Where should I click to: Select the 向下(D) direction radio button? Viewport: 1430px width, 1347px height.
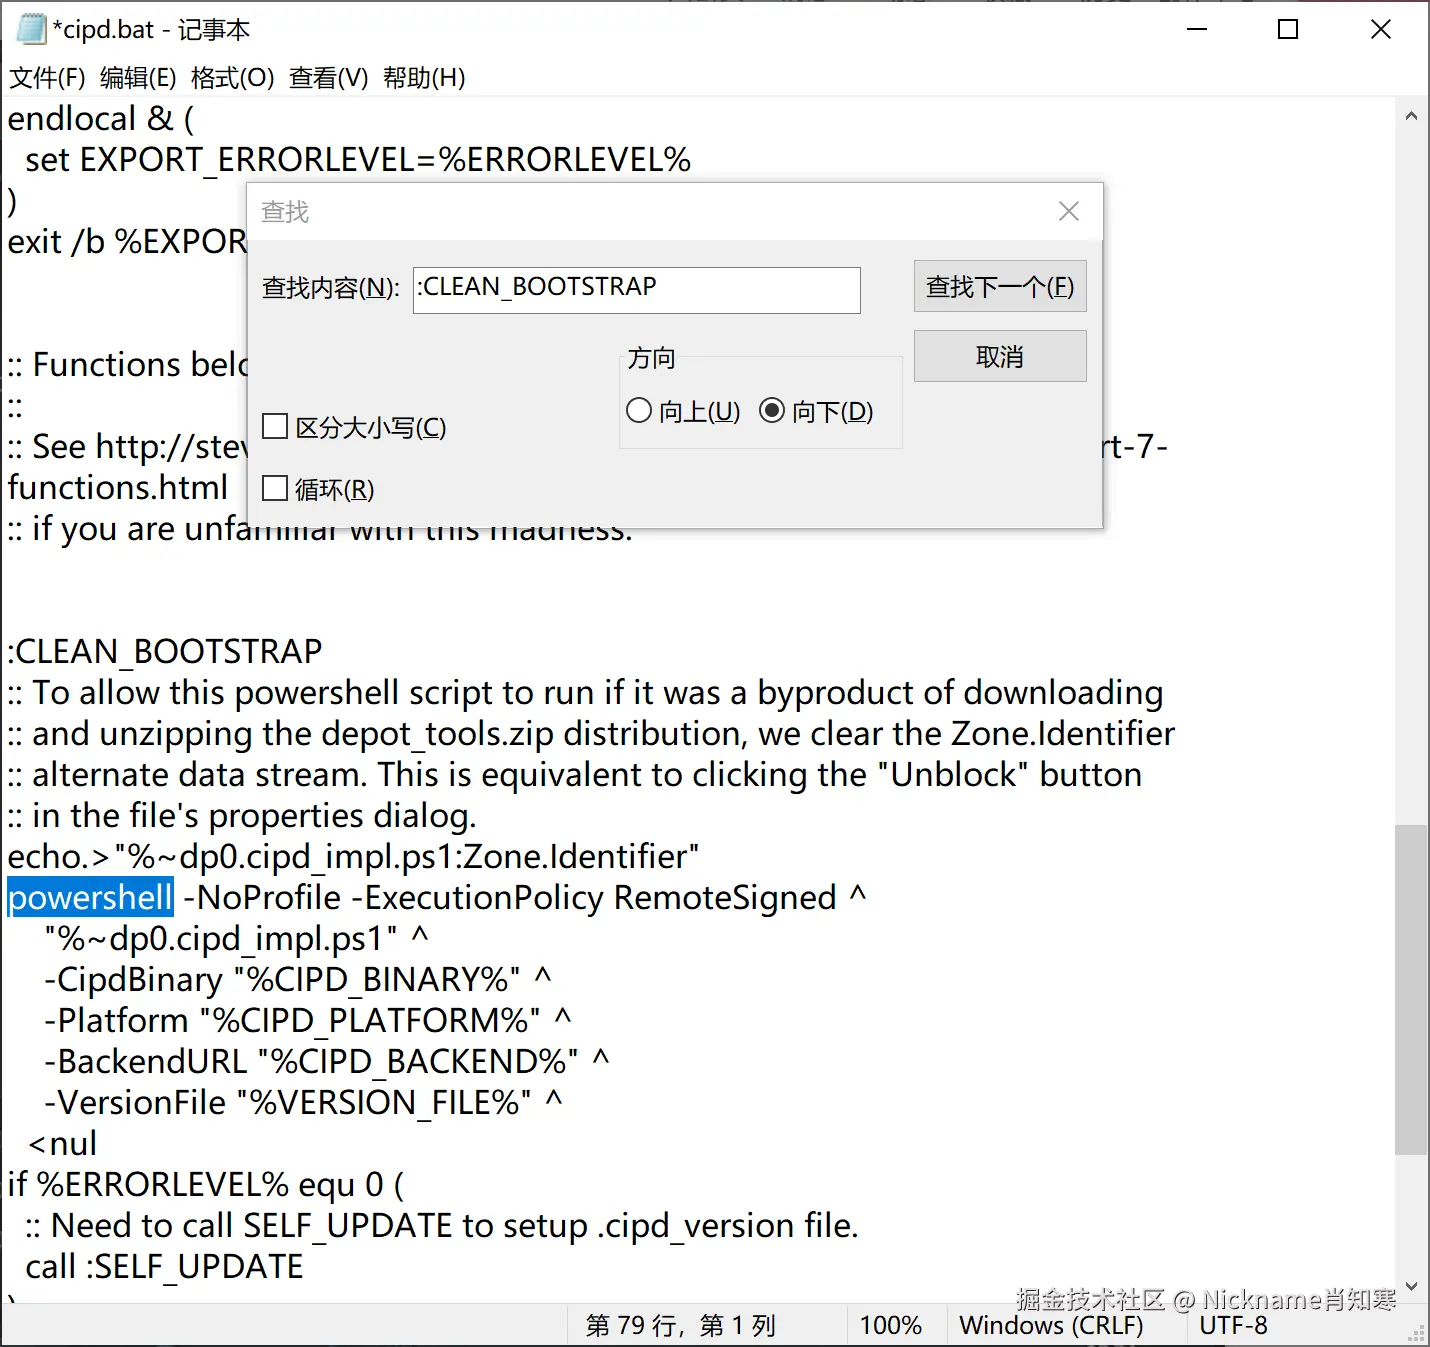coord(816,411)
